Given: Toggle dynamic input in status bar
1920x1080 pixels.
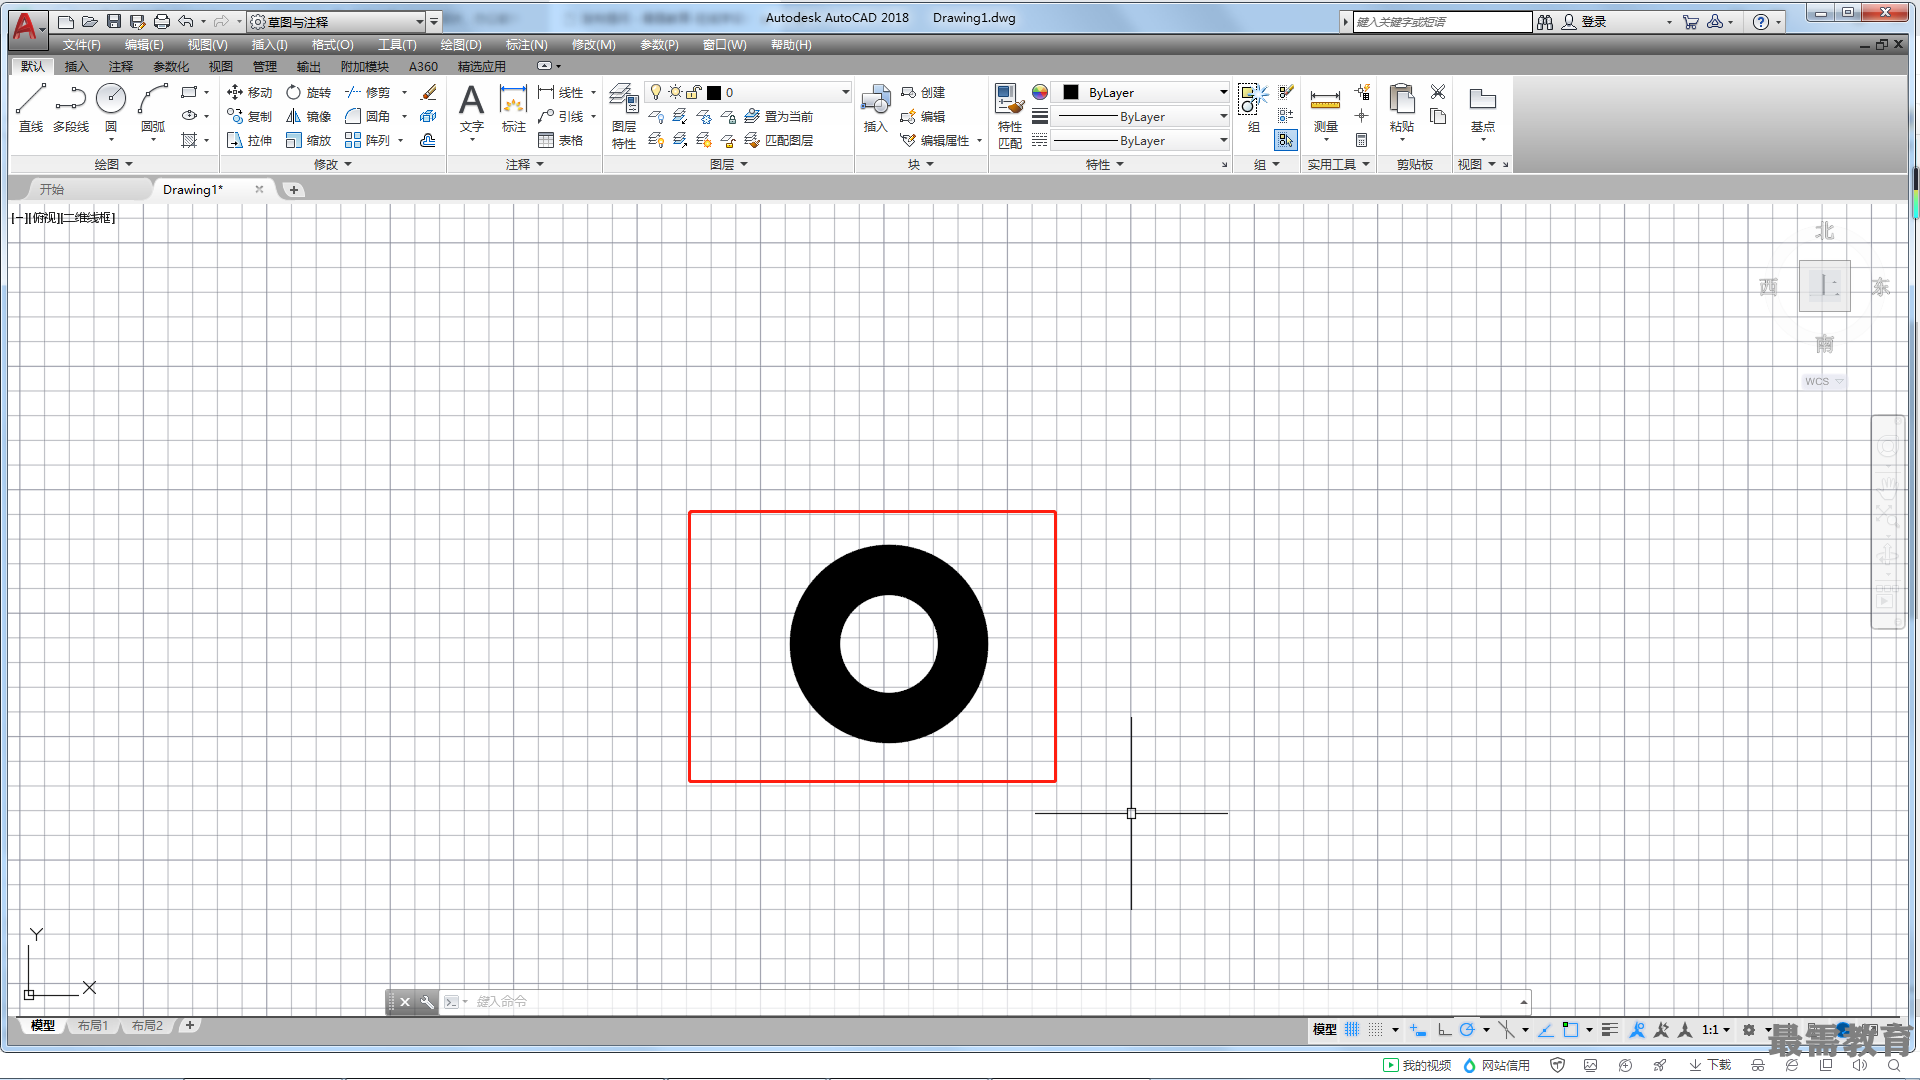Looking at the screenshot, I should click(x=1418, y=1029).
